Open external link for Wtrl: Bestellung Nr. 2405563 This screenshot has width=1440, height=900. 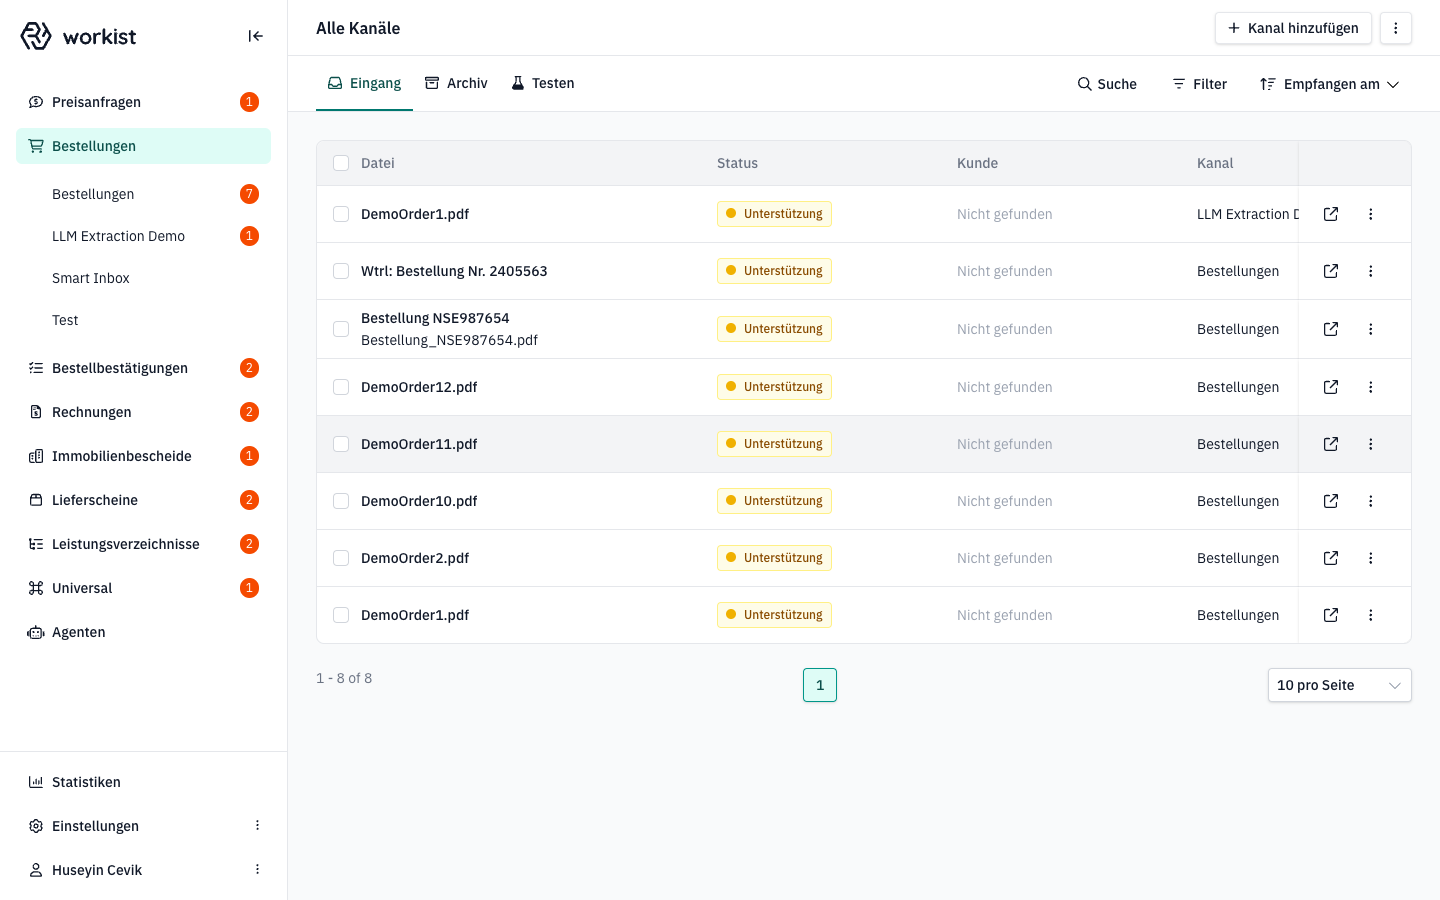[x=1331, y=271]
